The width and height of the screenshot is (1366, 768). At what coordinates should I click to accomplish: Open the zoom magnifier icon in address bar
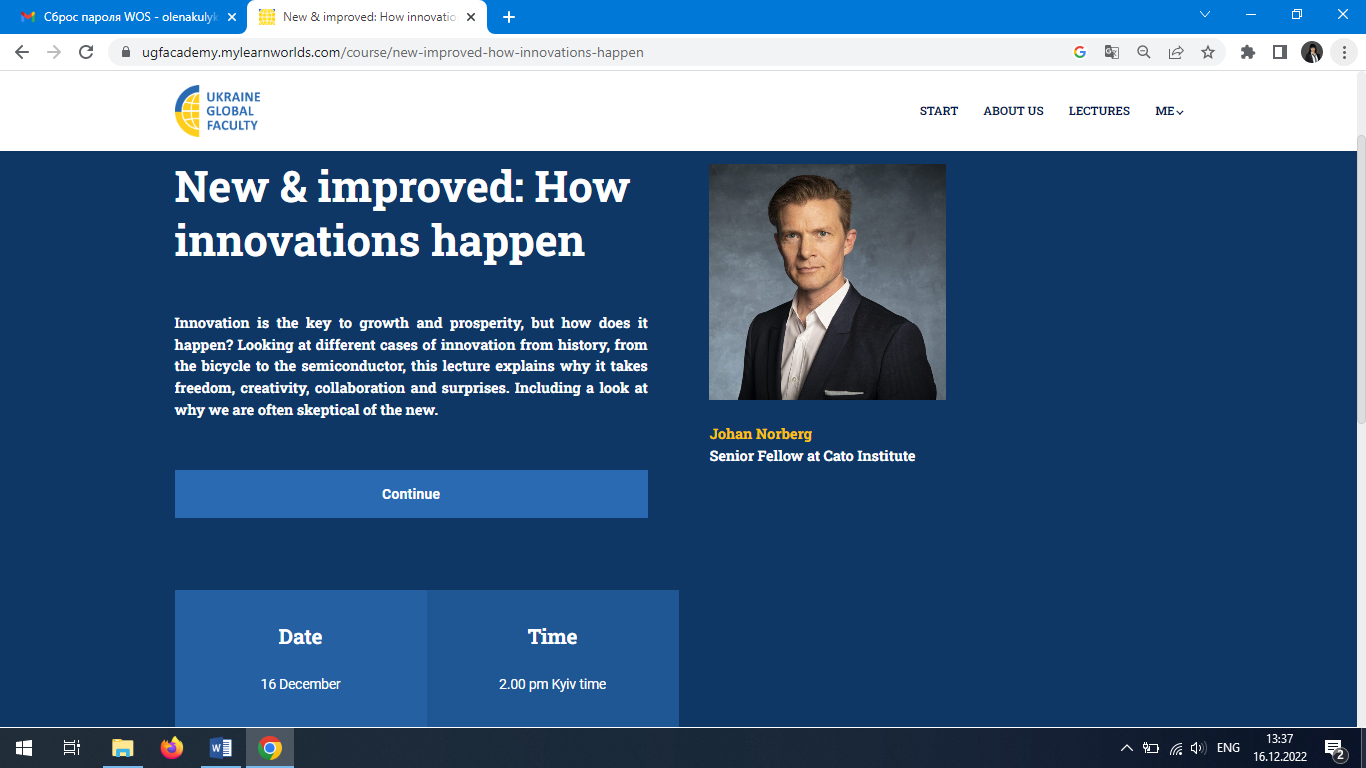point(1144,52)
